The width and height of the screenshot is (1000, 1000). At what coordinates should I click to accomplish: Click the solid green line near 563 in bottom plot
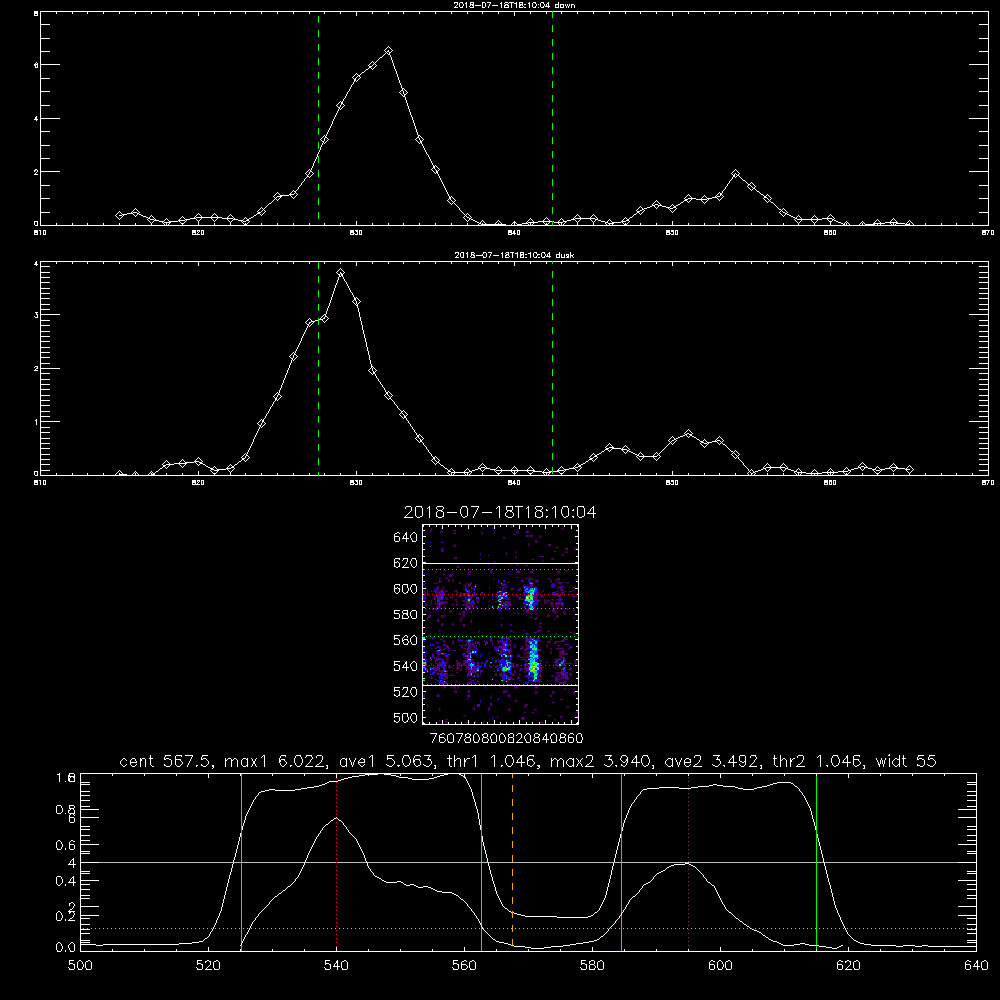pos(482,861)
